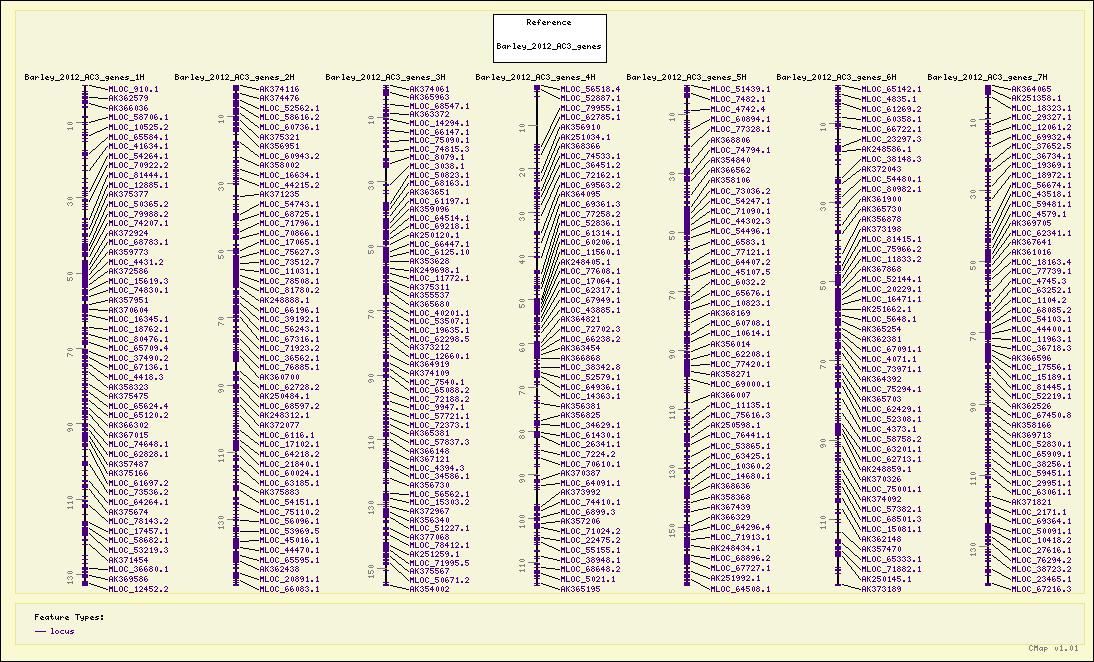Select locus AK374116 on chromosome 2H
The width and height of the screenshot is (1094, 662).
pyautogui.click(x=279, y=89)
